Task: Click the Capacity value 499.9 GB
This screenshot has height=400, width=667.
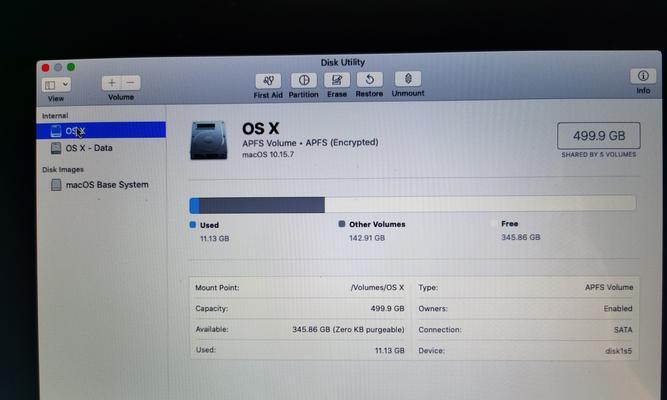Action: pos(387,309)
